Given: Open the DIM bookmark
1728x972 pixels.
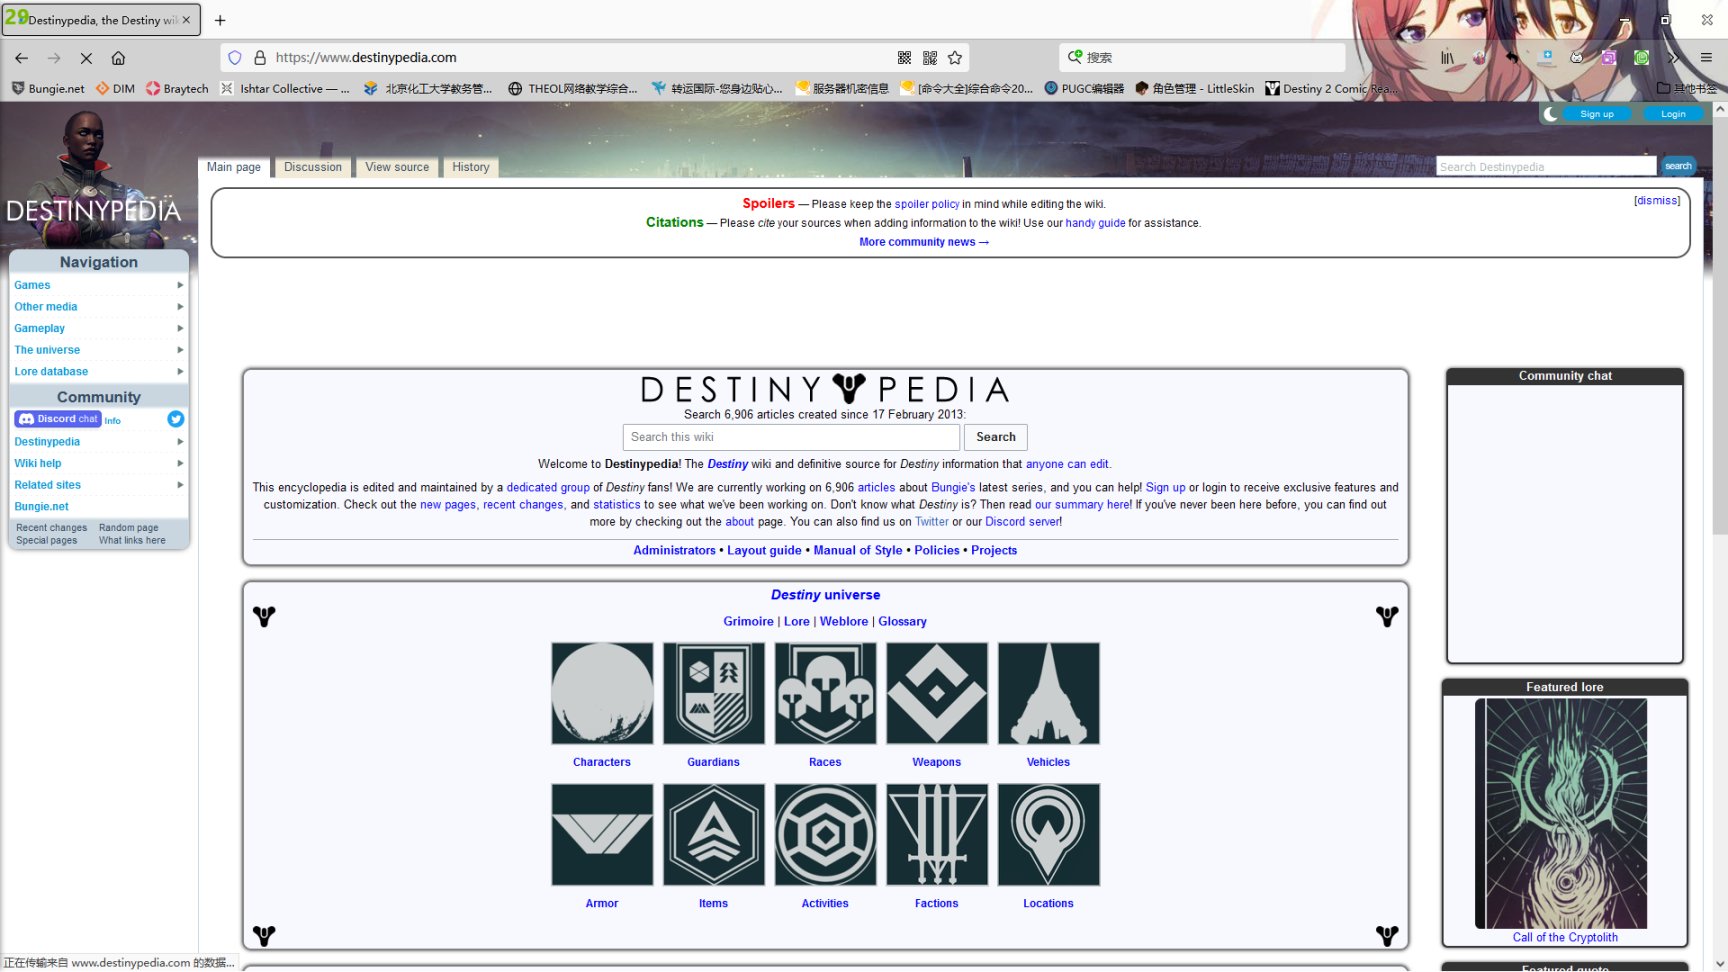Looking at the screenshot, I should [x=115, y=89].
